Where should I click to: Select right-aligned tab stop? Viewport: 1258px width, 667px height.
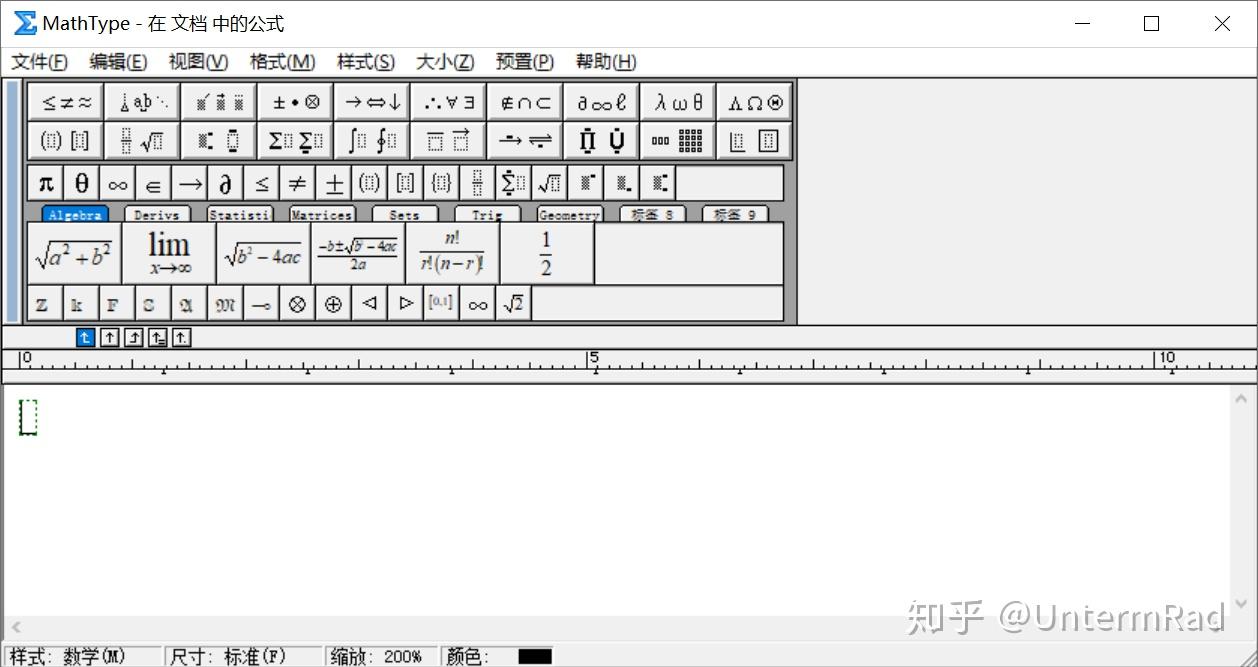[134, 338]
